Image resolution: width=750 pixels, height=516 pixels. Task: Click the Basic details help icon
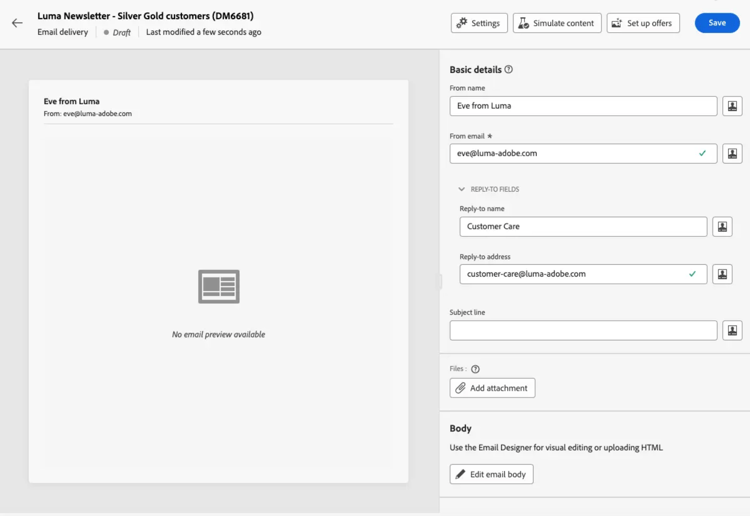click(x=508, y=69)
